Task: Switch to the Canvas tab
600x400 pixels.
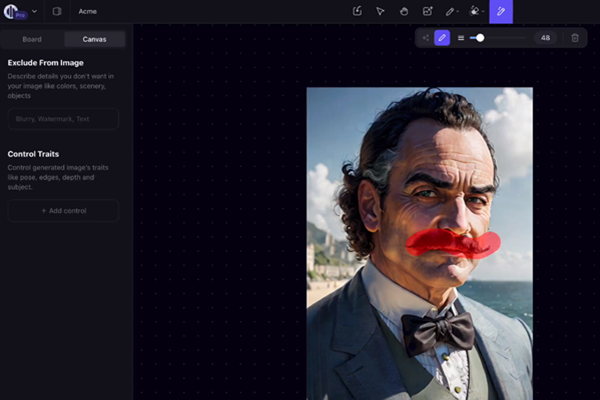Action: point(94,39)
